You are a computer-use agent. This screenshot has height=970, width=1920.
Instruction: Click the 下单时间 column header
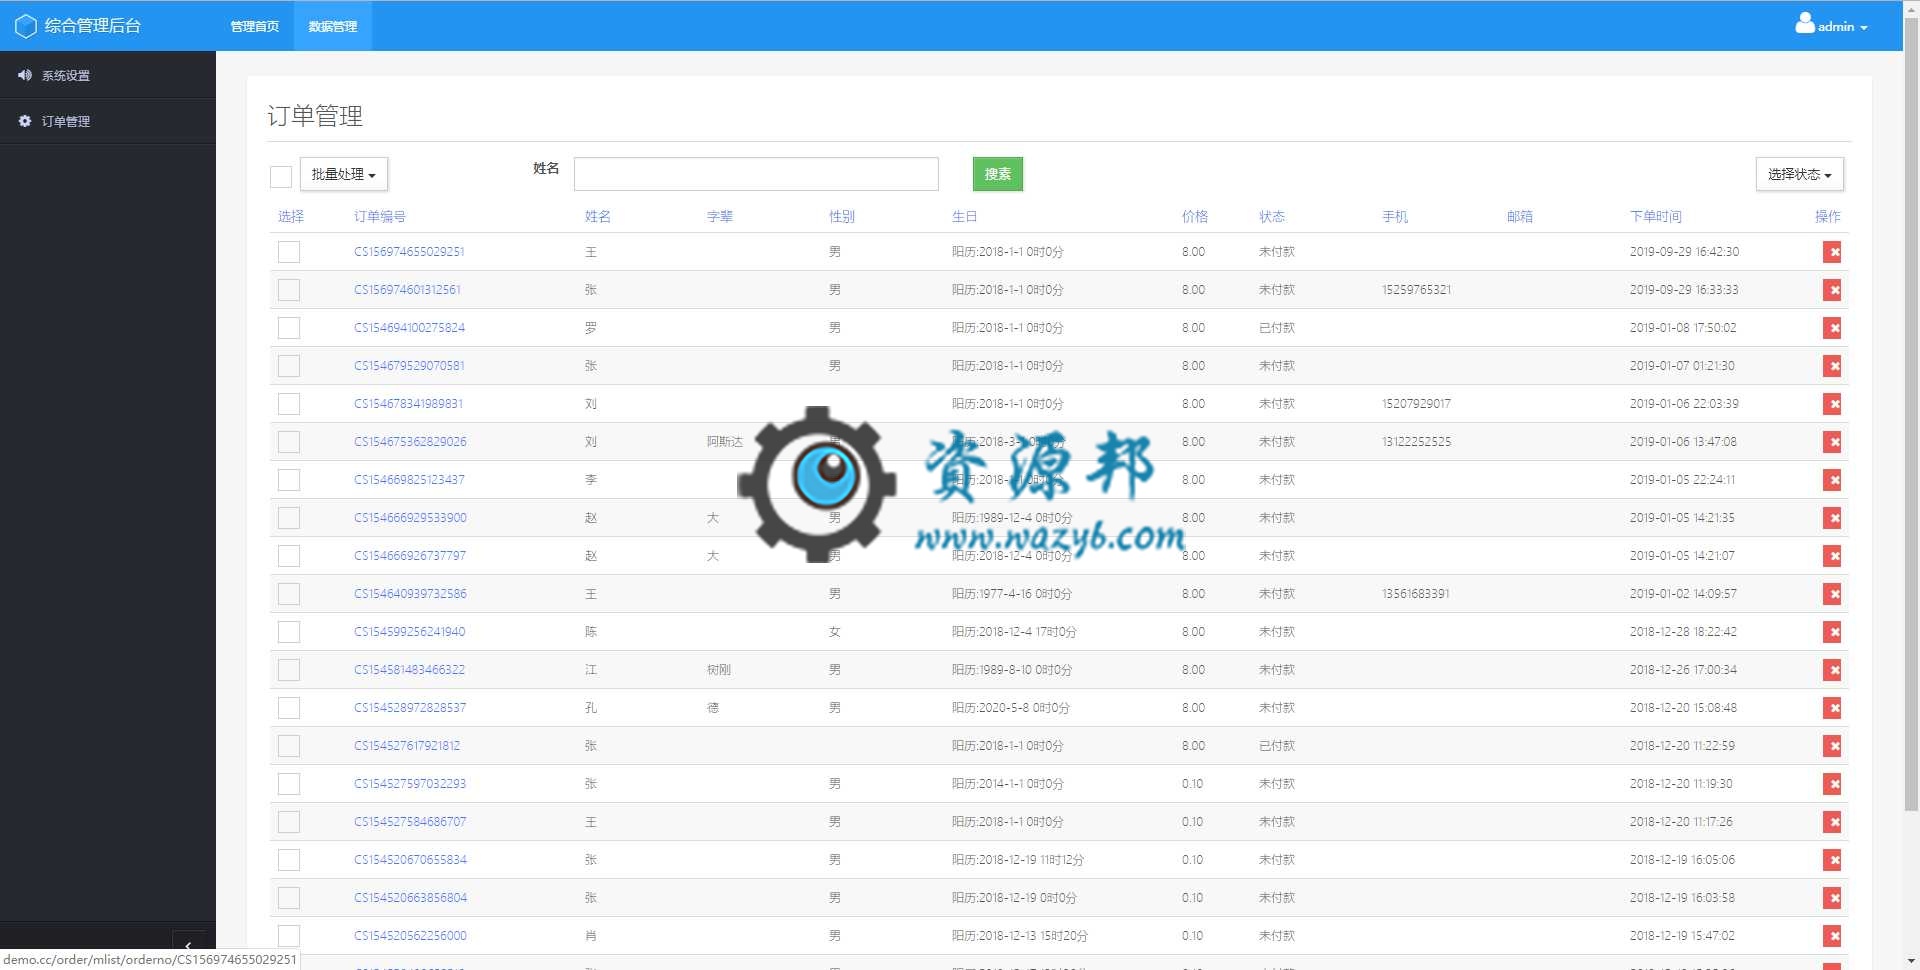[x=1656, y=216]
